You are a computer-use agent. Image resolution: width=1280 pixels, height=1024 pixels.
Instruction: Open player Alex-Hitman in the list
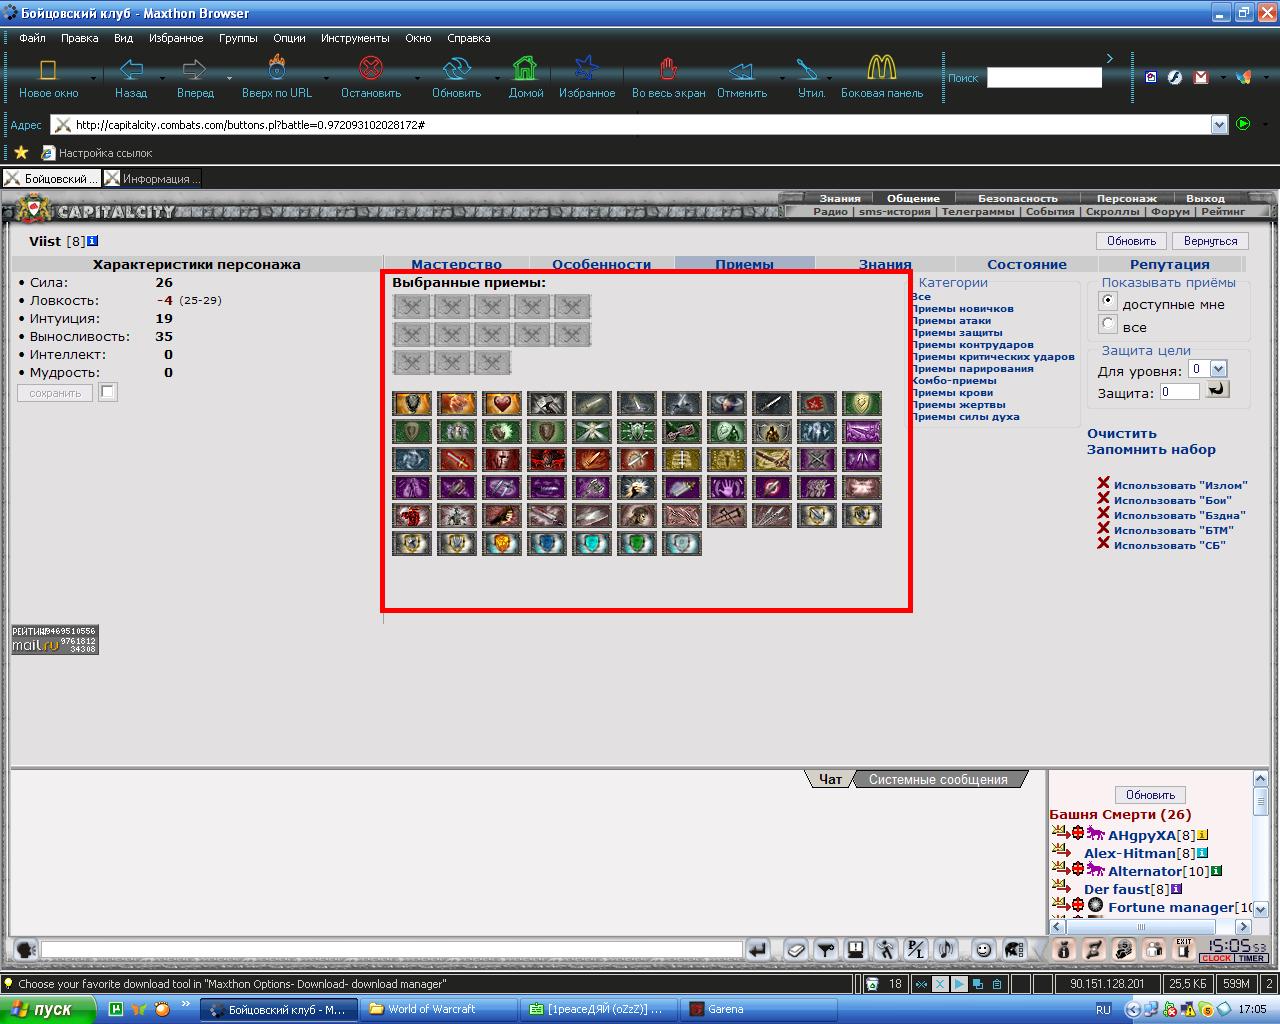coord(1129,853)
